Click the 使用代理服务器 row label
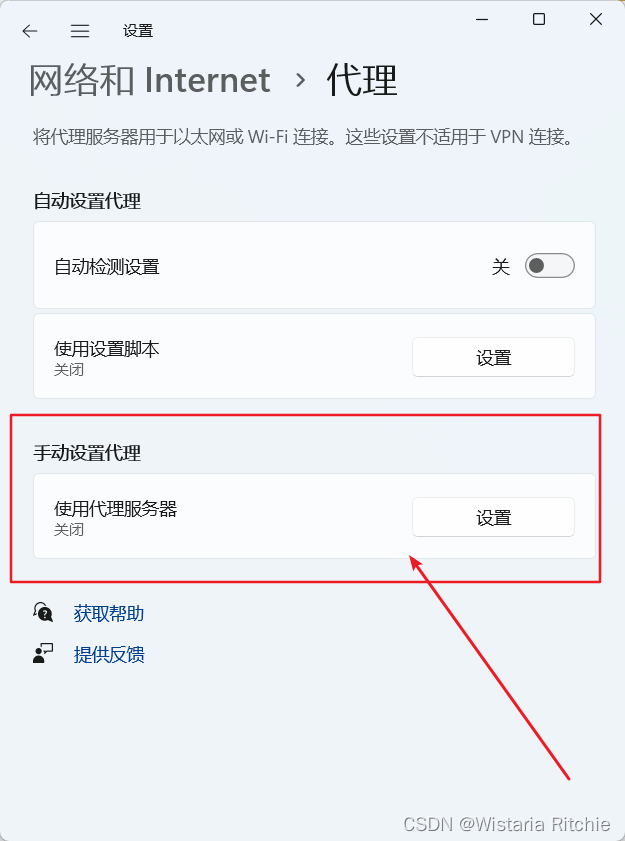 (x=115, y=508)
